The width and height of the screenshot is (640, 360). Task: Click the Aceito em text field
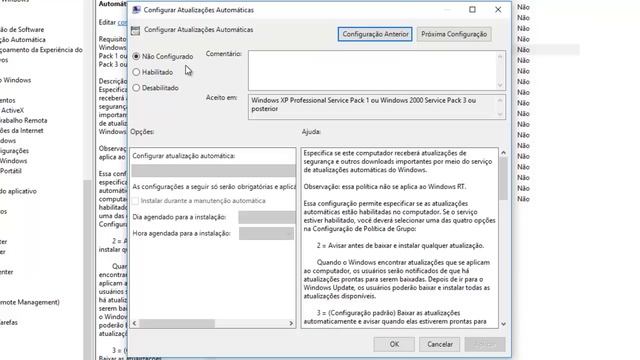pos(372,107)
